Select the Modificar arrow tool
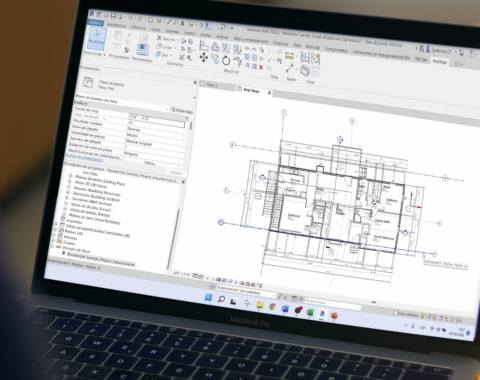The height and width of the screenshot is (380, 480). click(97, 38)
